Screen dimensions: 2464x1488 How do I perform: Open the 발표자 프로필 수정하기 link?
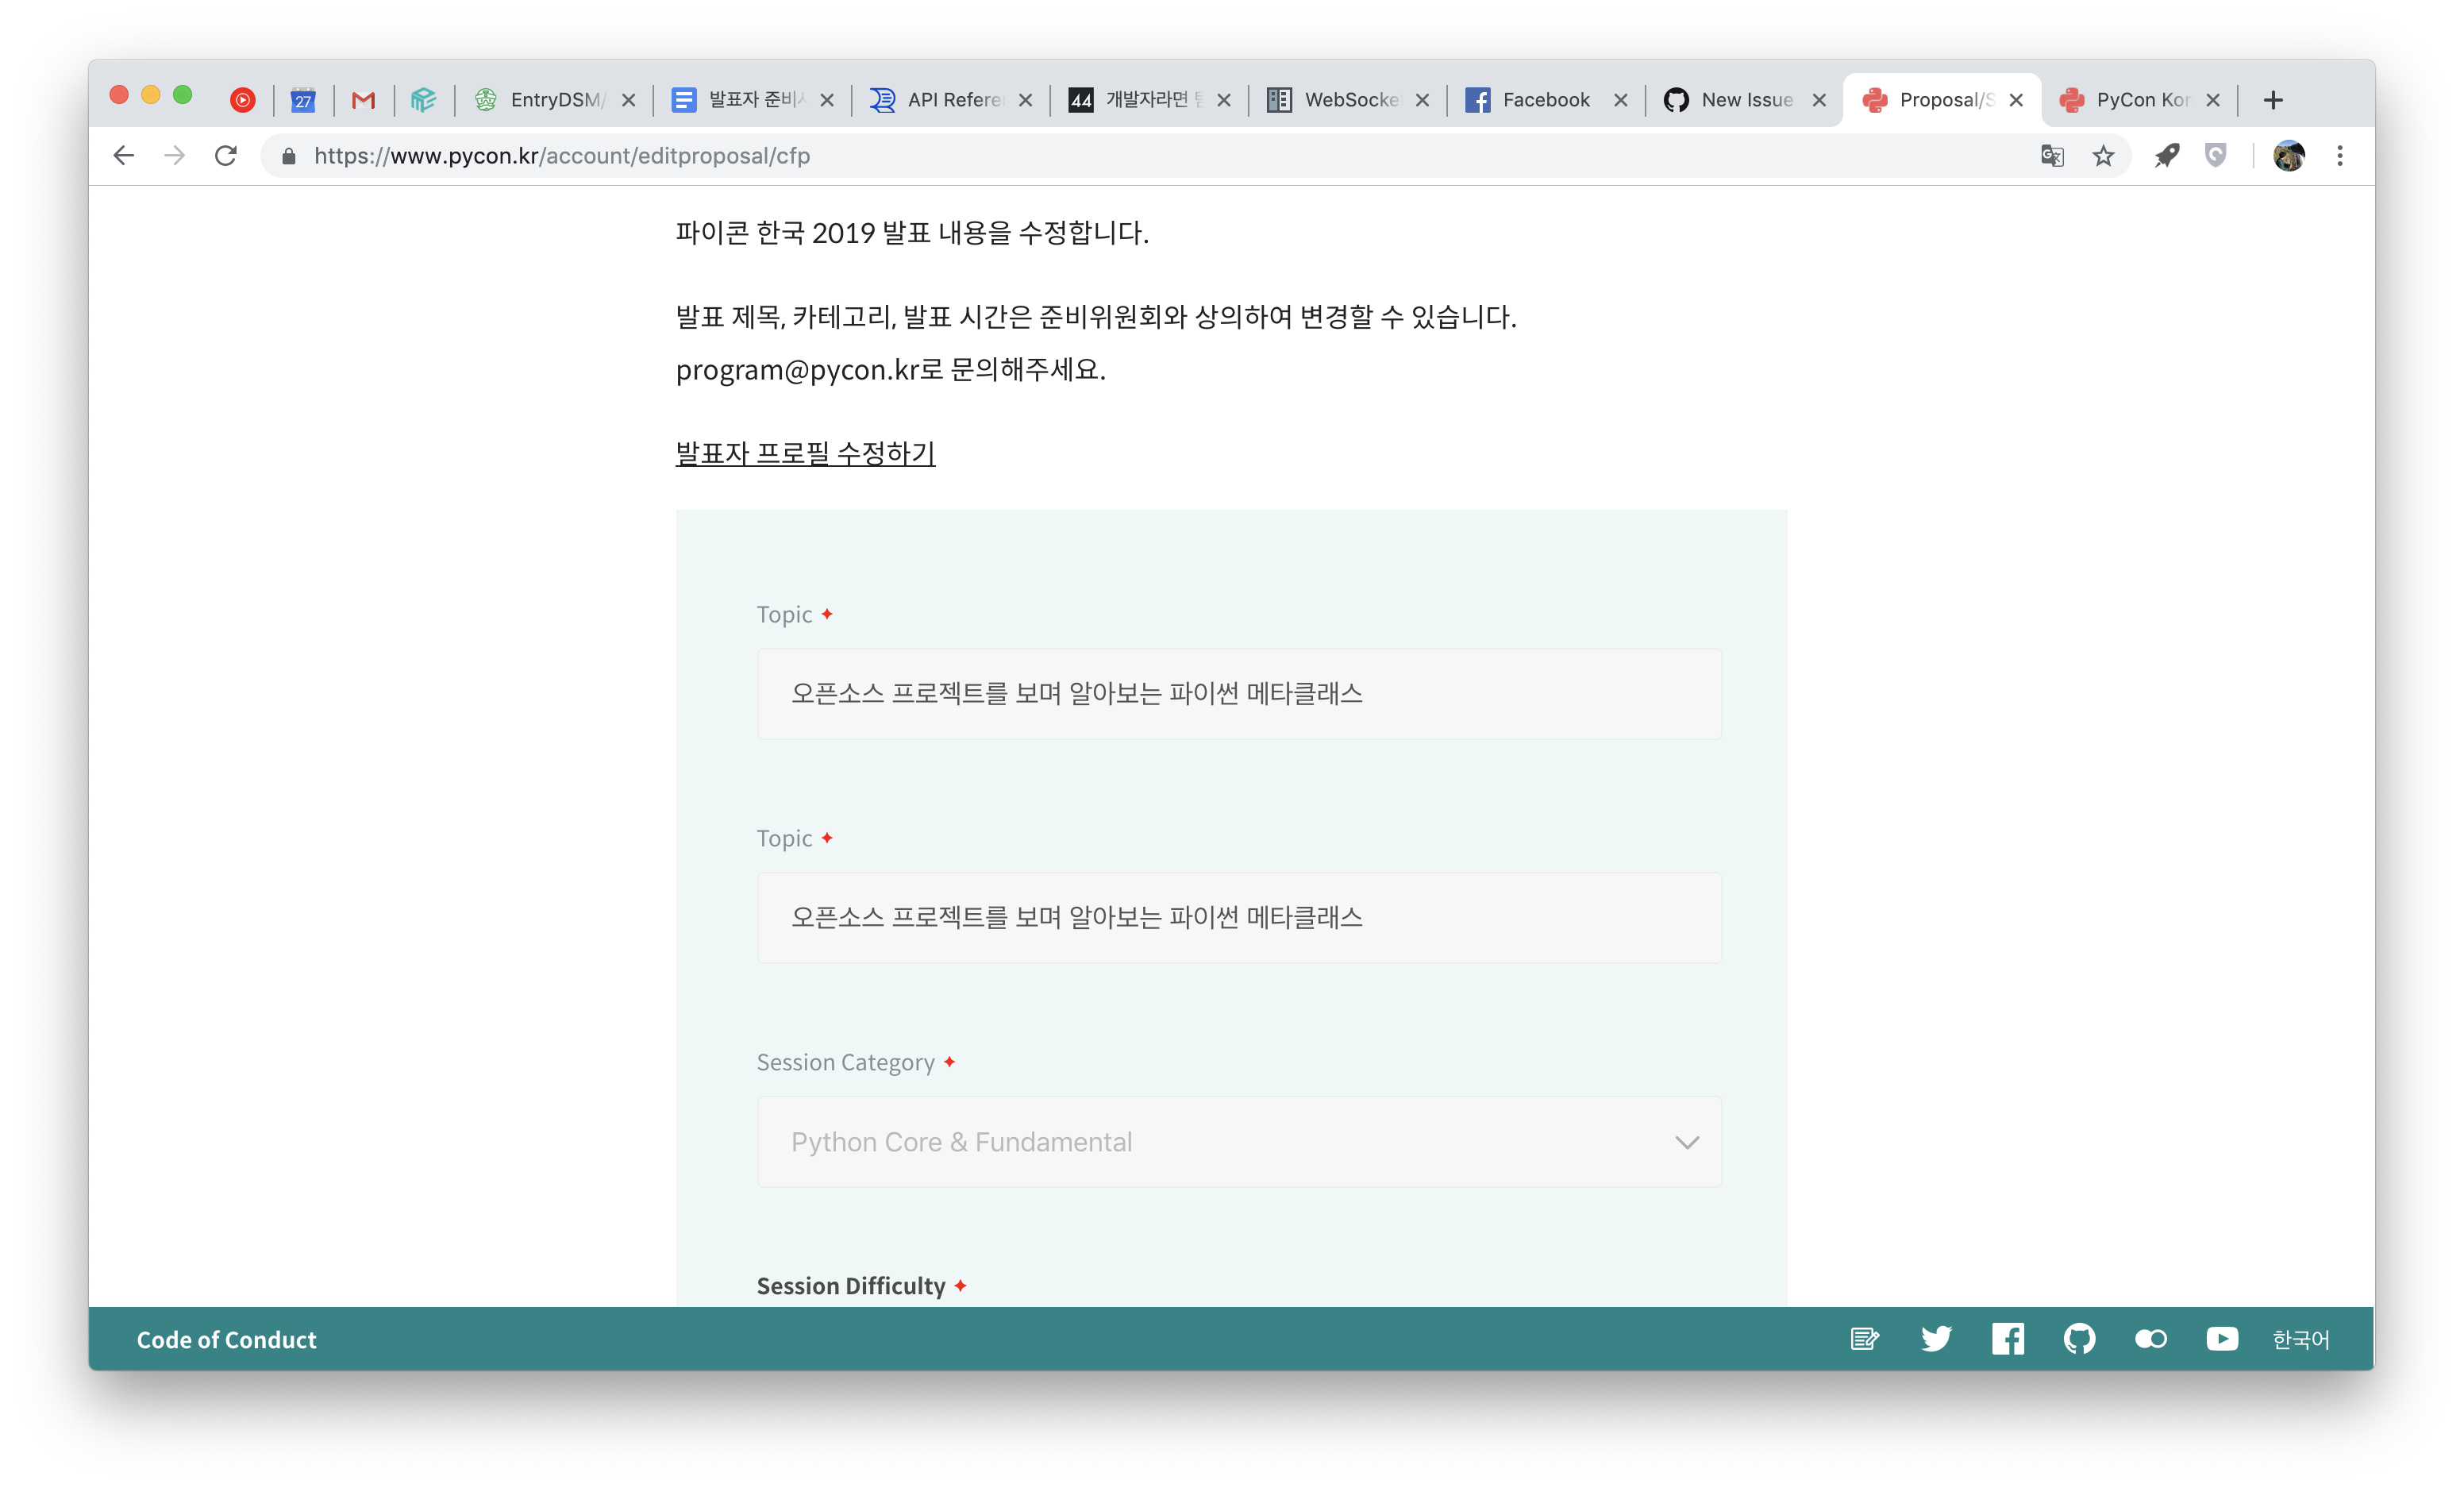coord(804,452)
